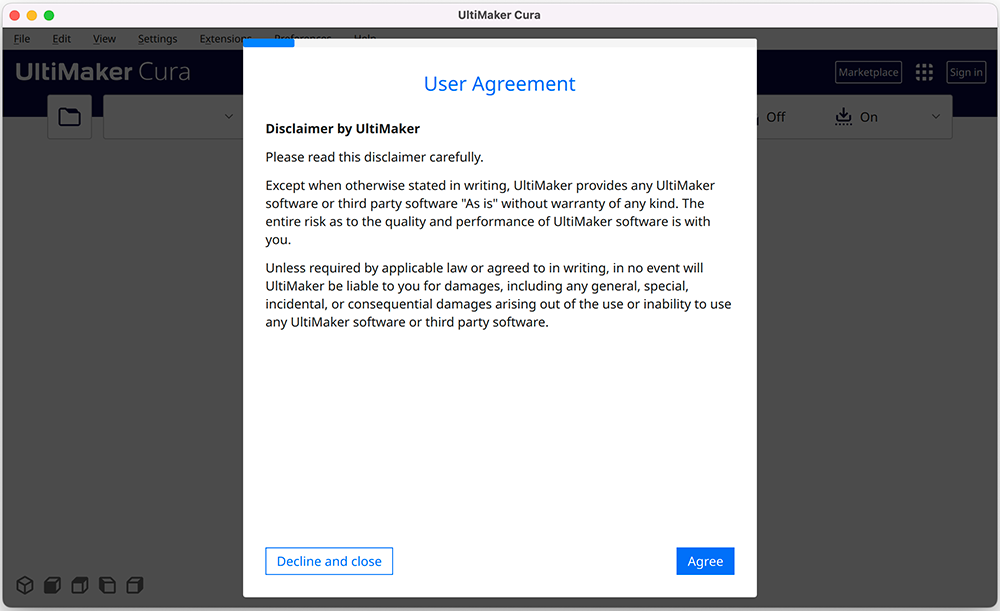1000x611 pixels.
Task: Open the Settings menu
Action: click(158, 39)
